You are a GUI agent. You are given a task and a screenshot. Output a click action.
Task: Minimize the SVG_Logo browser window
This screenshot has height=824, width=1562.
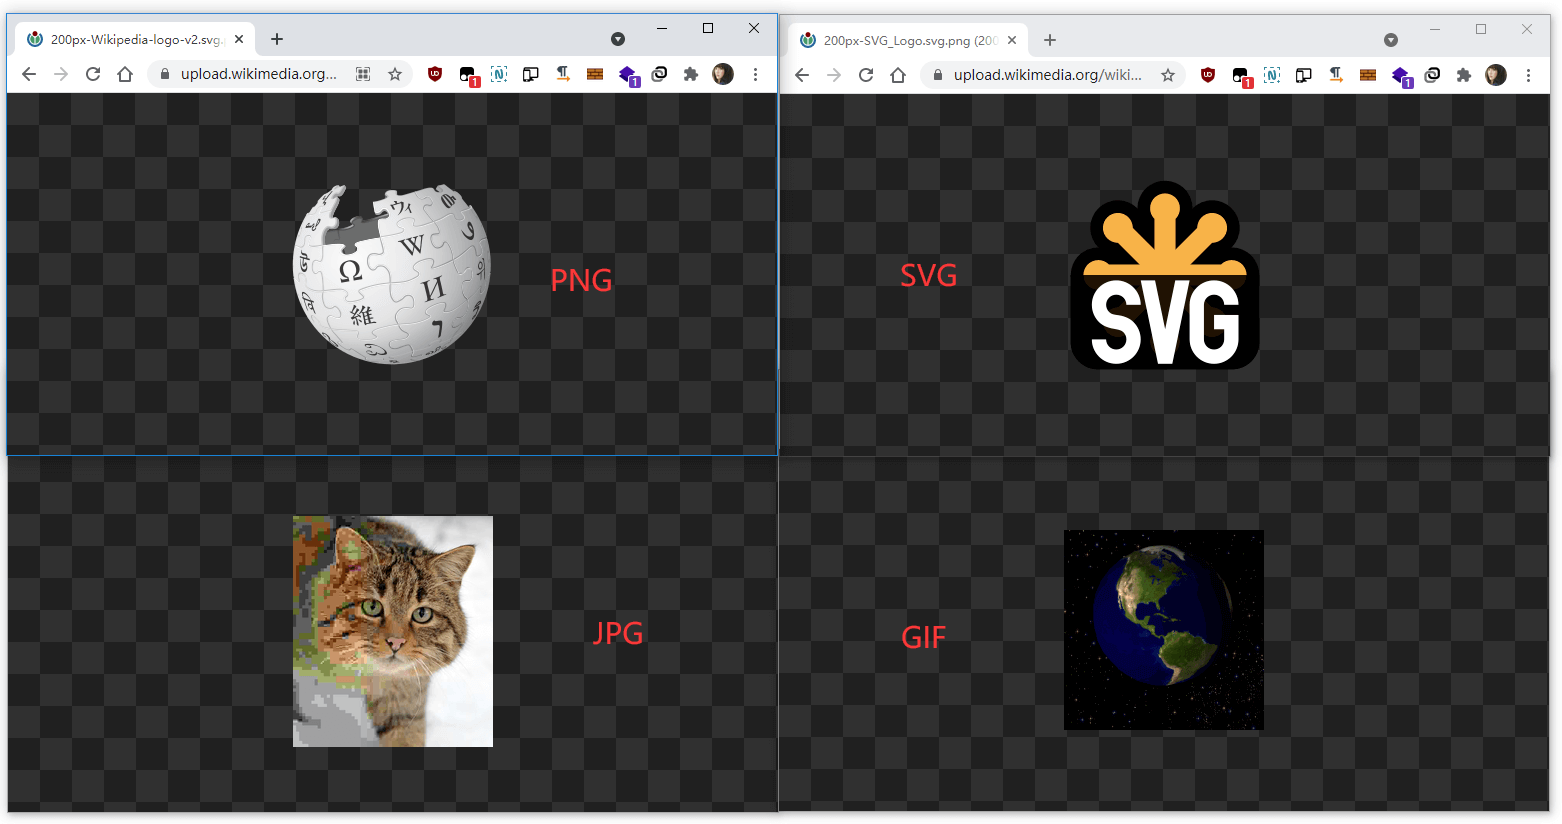[1435, 29]
